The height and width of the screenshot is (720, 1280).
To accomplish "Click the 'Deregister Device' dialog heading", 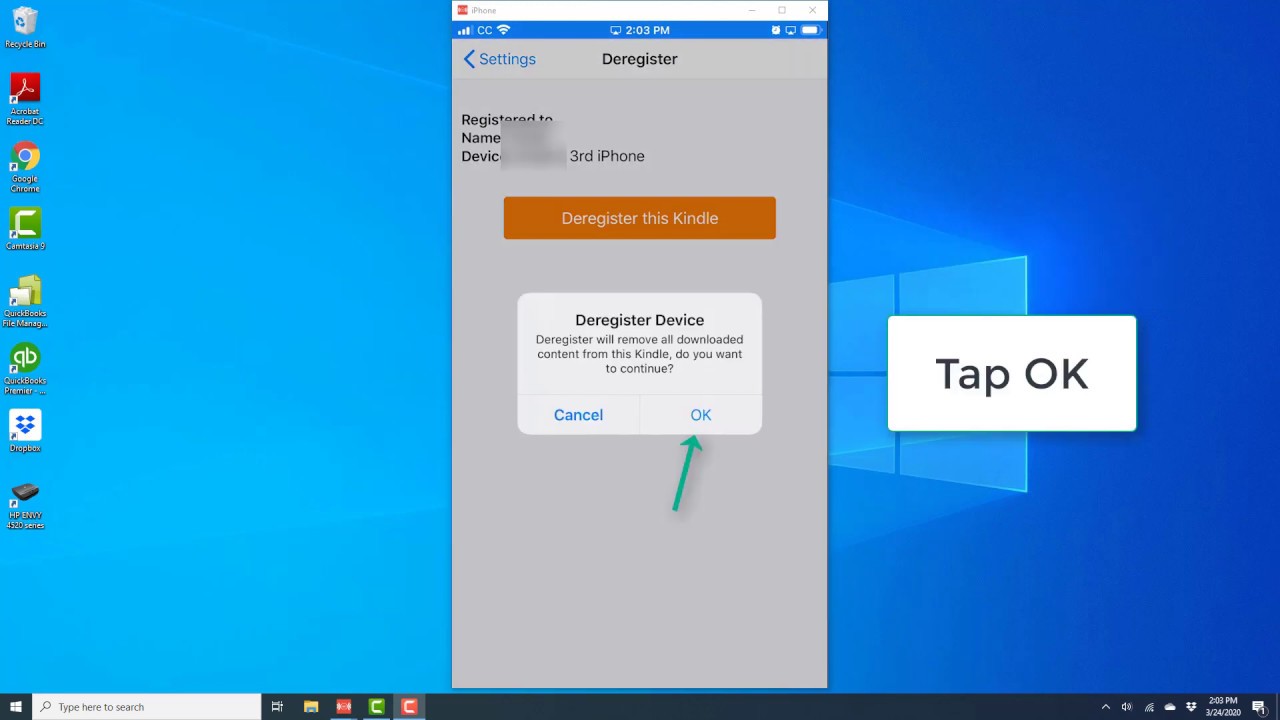I will point(640,320).
